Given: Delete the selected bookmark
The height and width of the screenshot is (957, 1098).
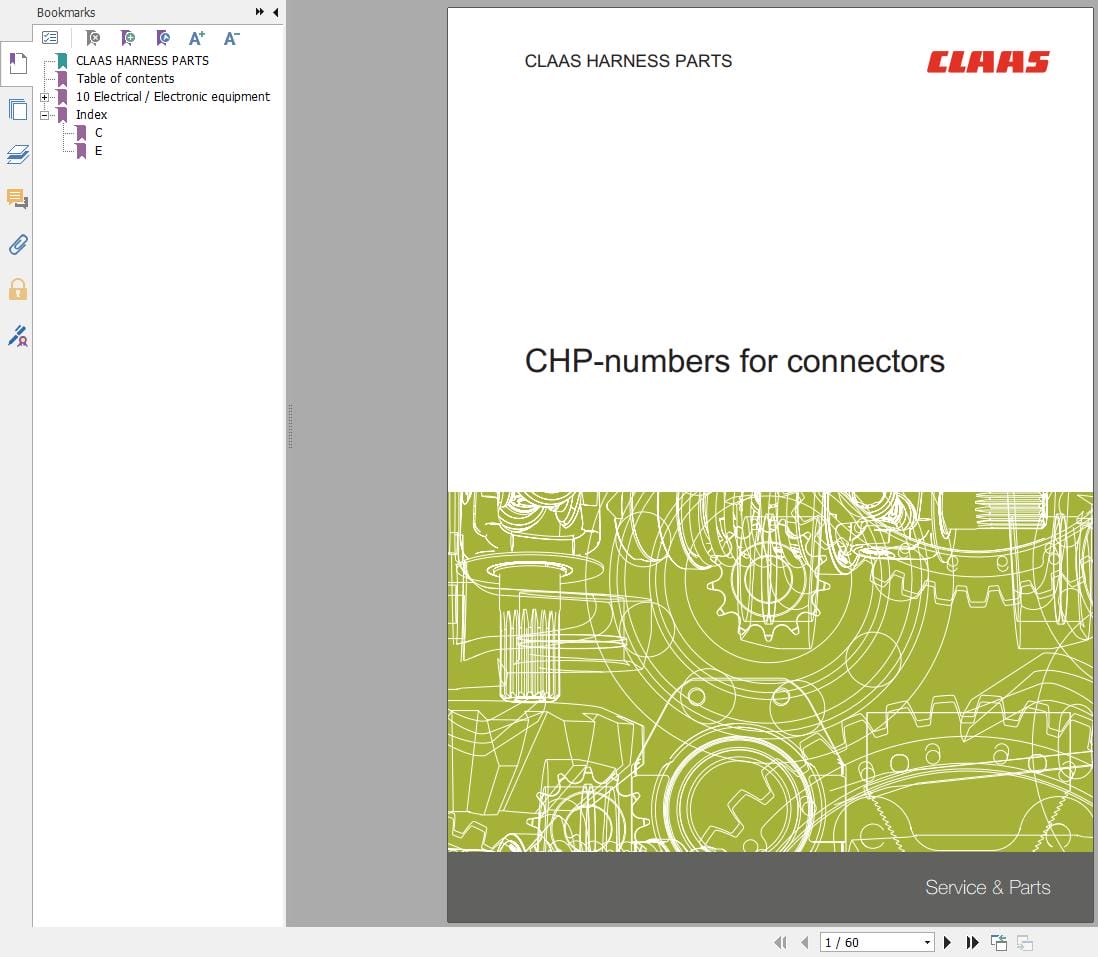Looking at the screenshot, I should coord(93,38).
